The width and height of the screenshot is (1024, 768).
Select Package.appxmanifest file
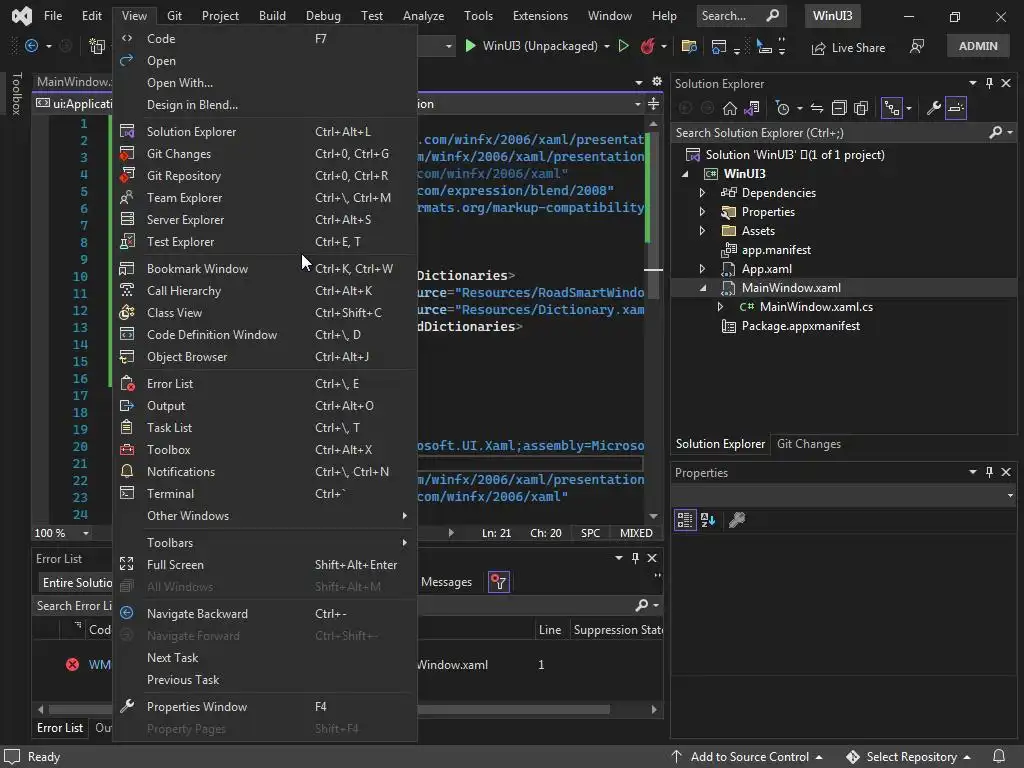coord(801,326)
